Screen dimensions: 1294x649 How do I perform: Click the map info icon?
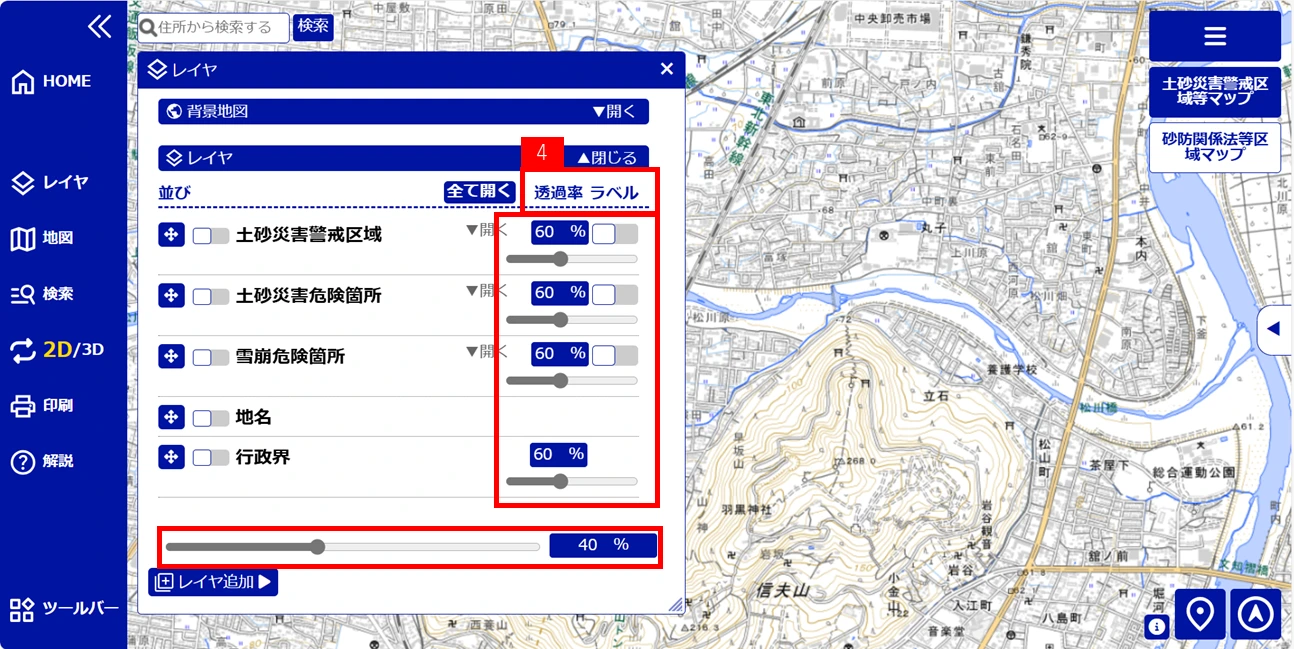coord(1157,627)
